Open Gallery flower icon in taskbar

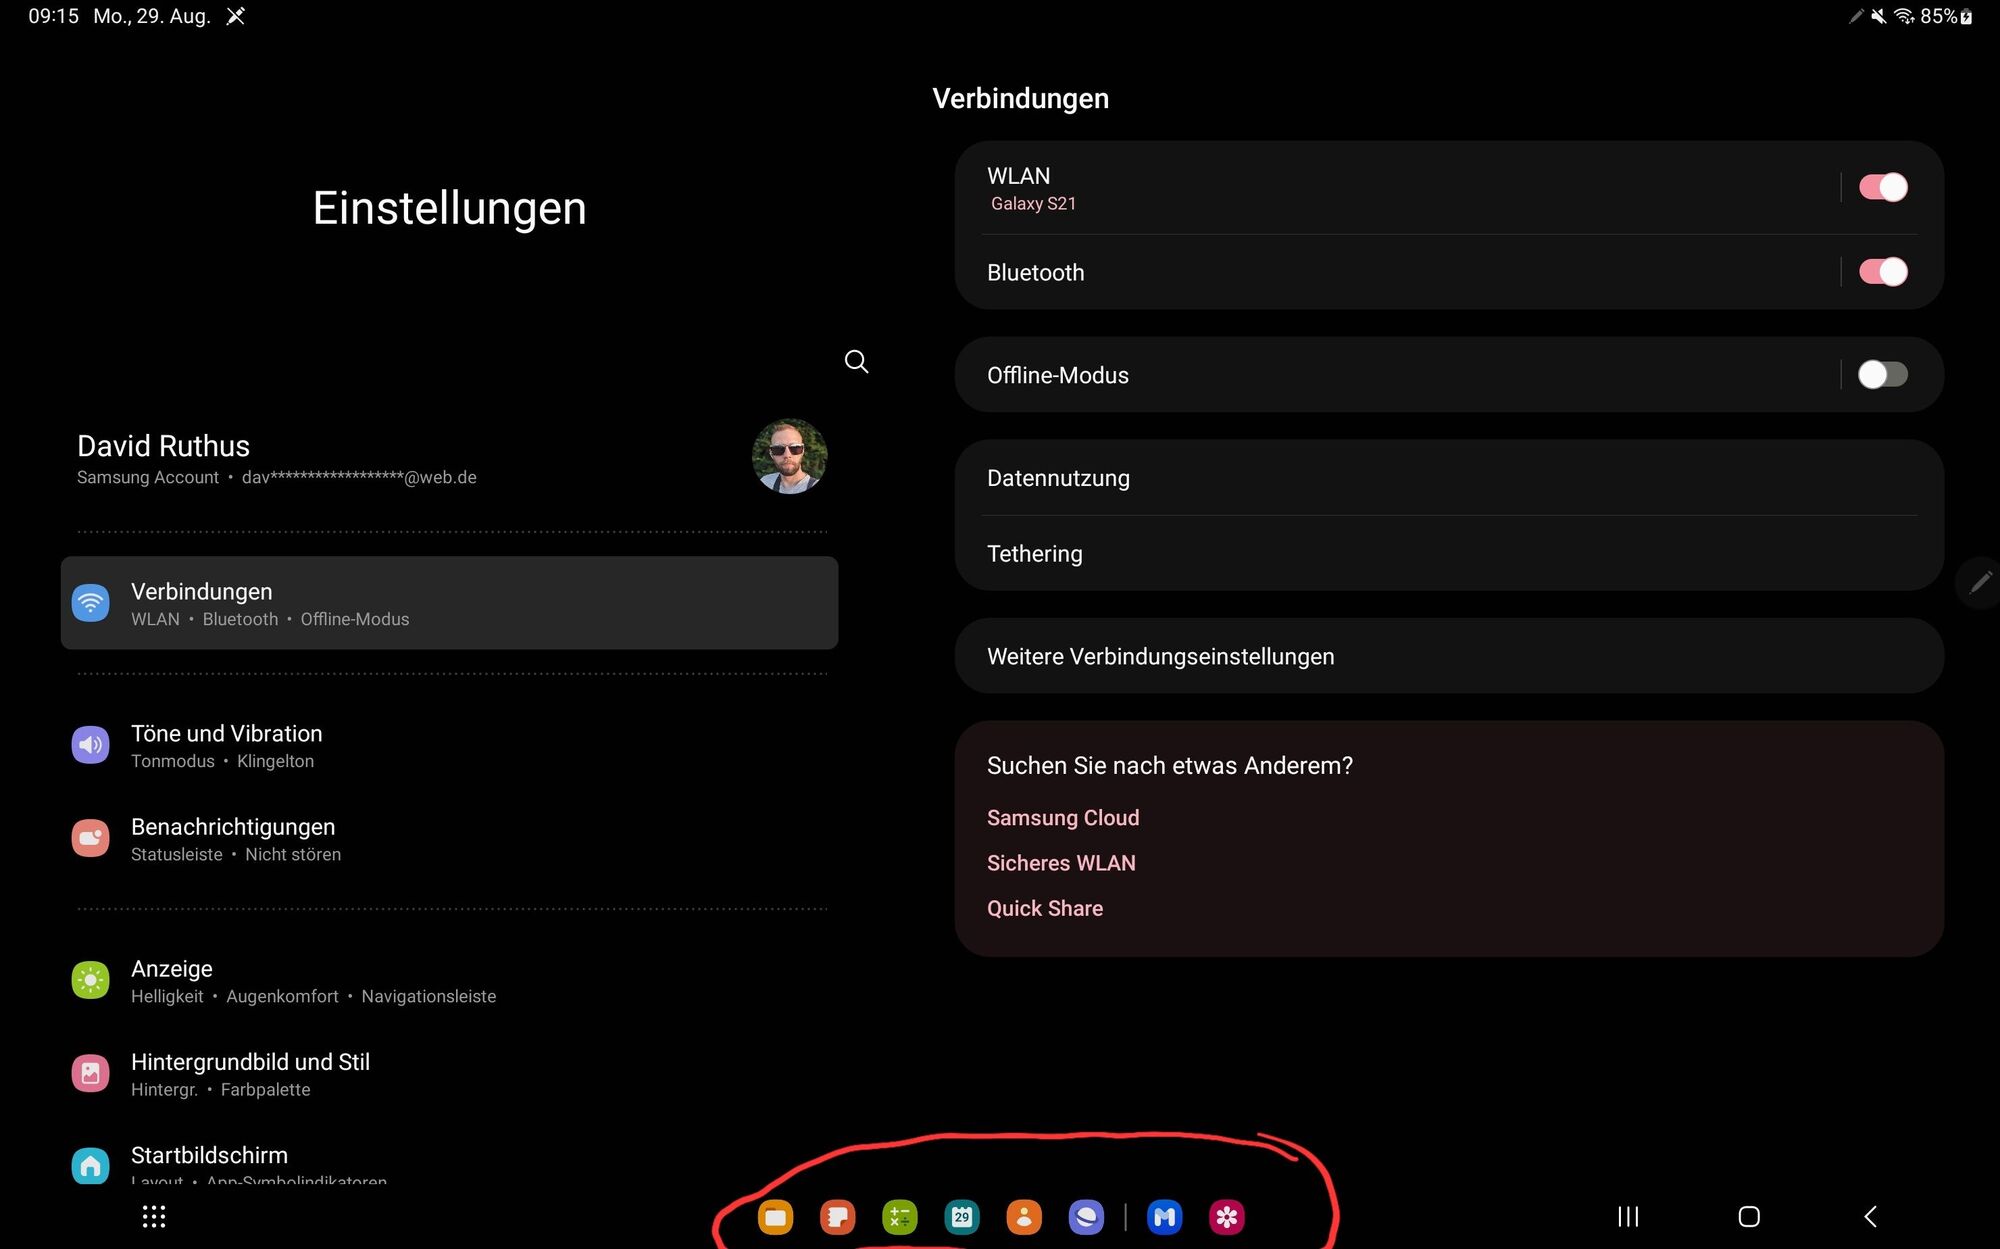tap(1226, 1217)
